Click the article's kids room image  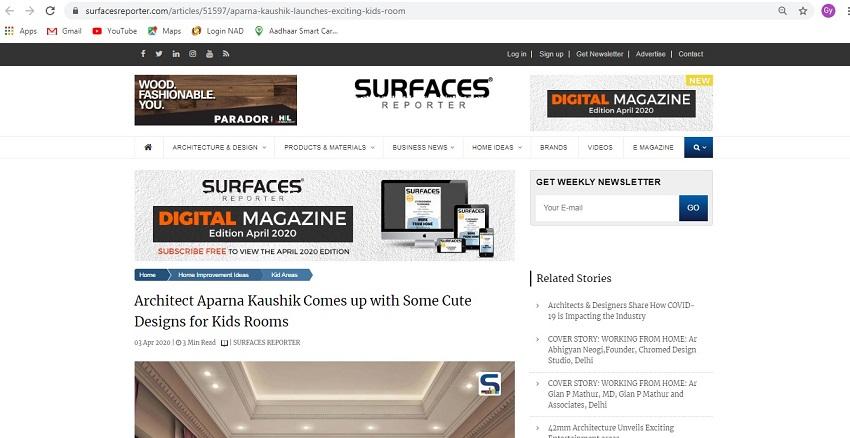[325, 400]
